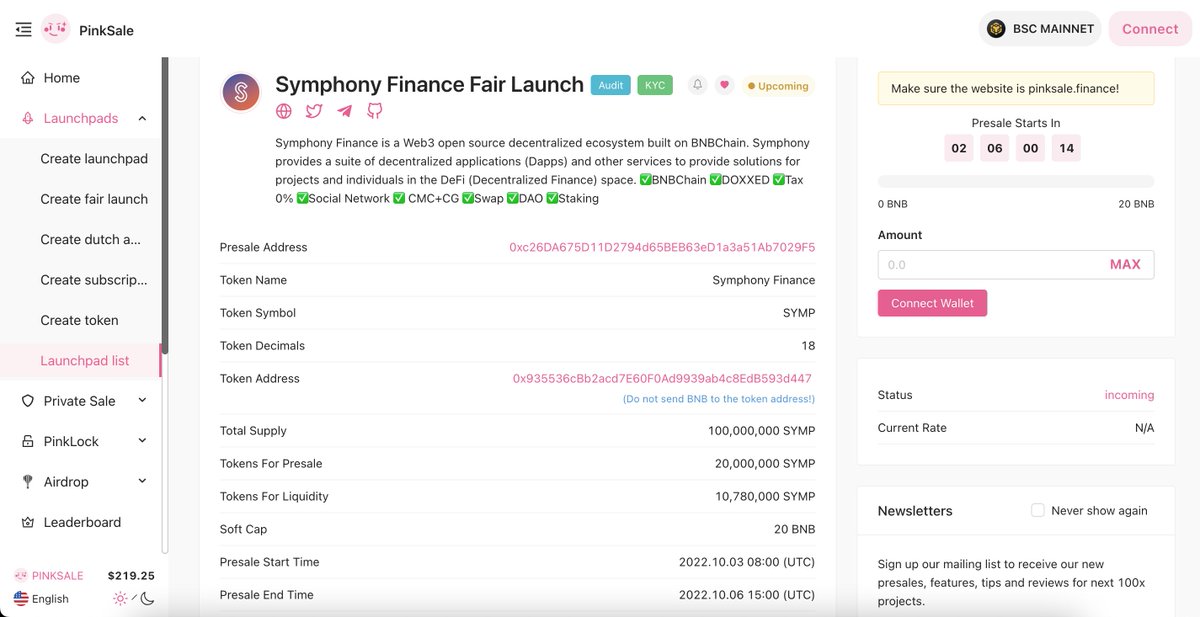
Task: Click the Newsletters heading
Action: [x=915, y=511]
